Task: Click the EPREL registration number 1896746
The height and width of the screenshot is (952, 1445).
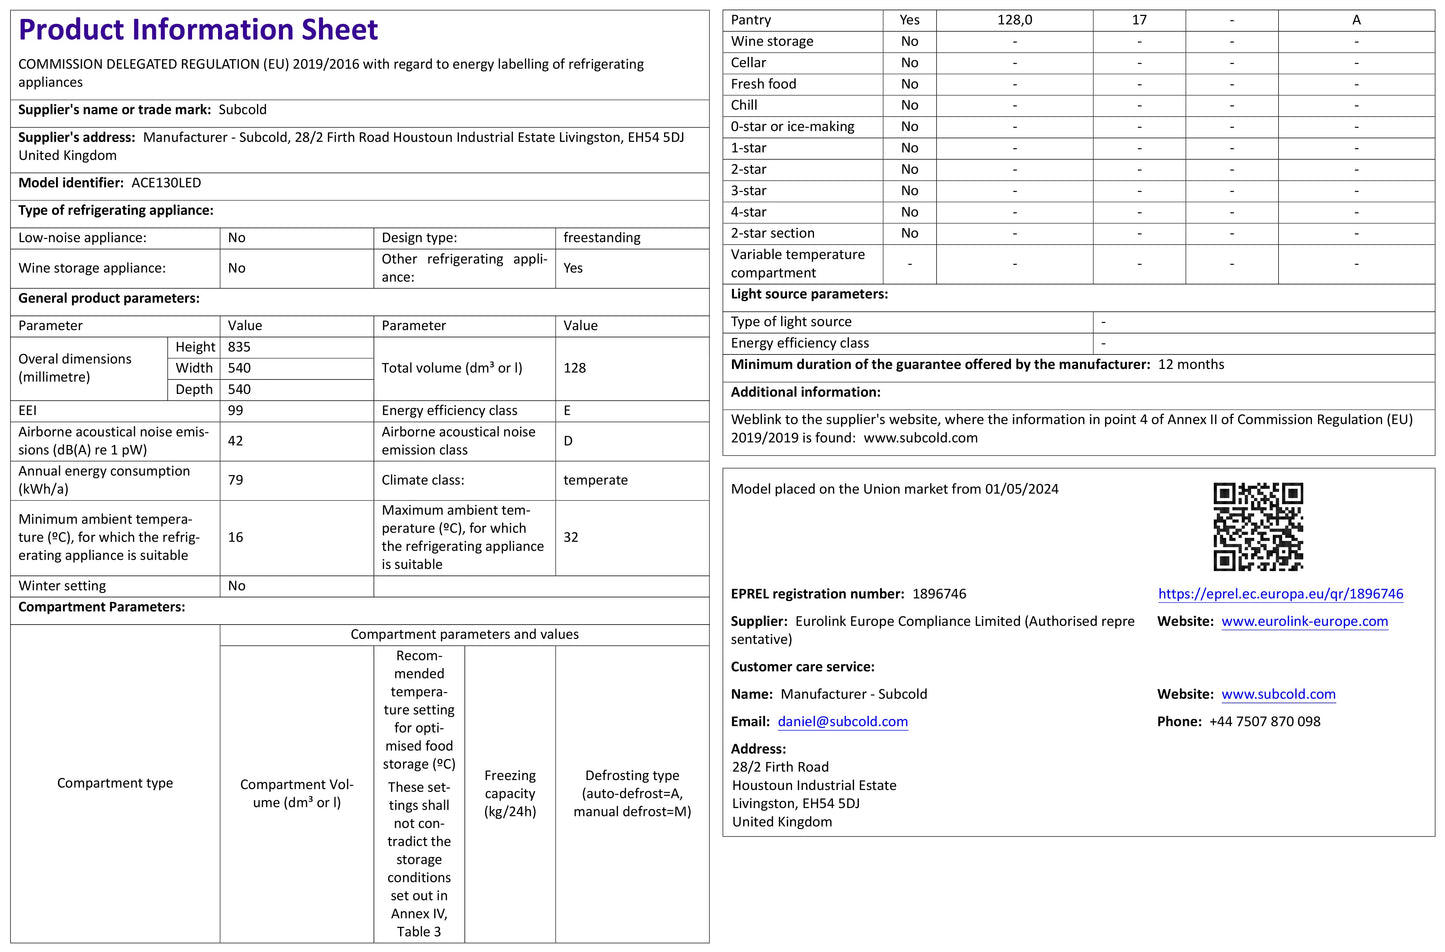Action: click(x=939, y=594)
